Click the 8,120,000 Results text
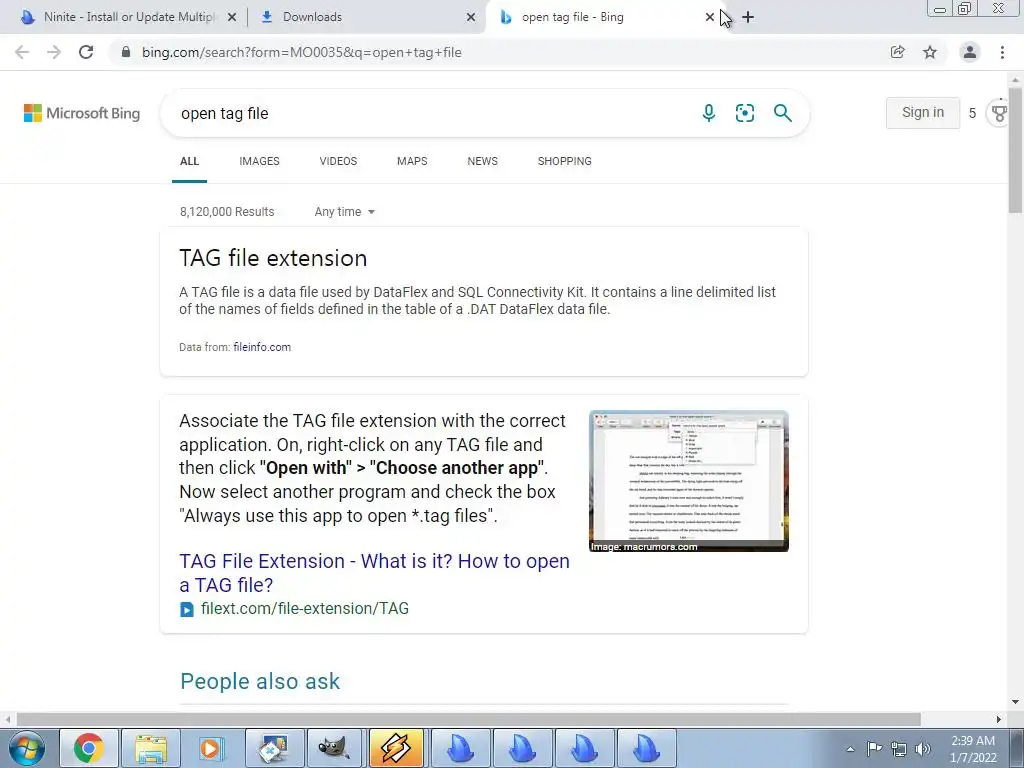 click(227, 212)
